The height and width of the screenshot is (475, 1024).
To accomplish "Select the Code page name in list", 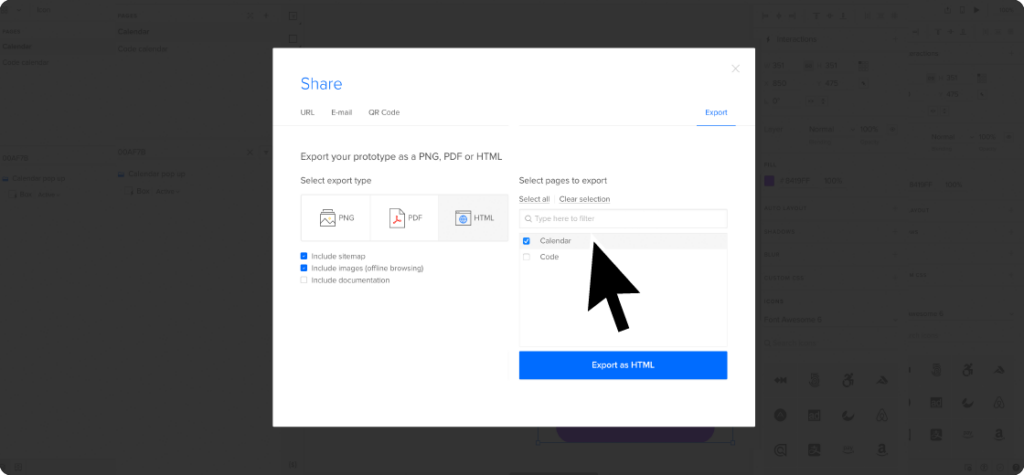I will tap(549, 257).
